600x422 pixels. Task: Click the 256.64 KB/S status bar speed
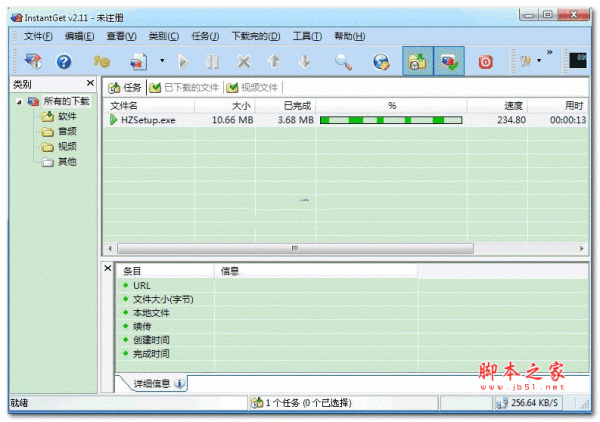[x=527, y=403]
